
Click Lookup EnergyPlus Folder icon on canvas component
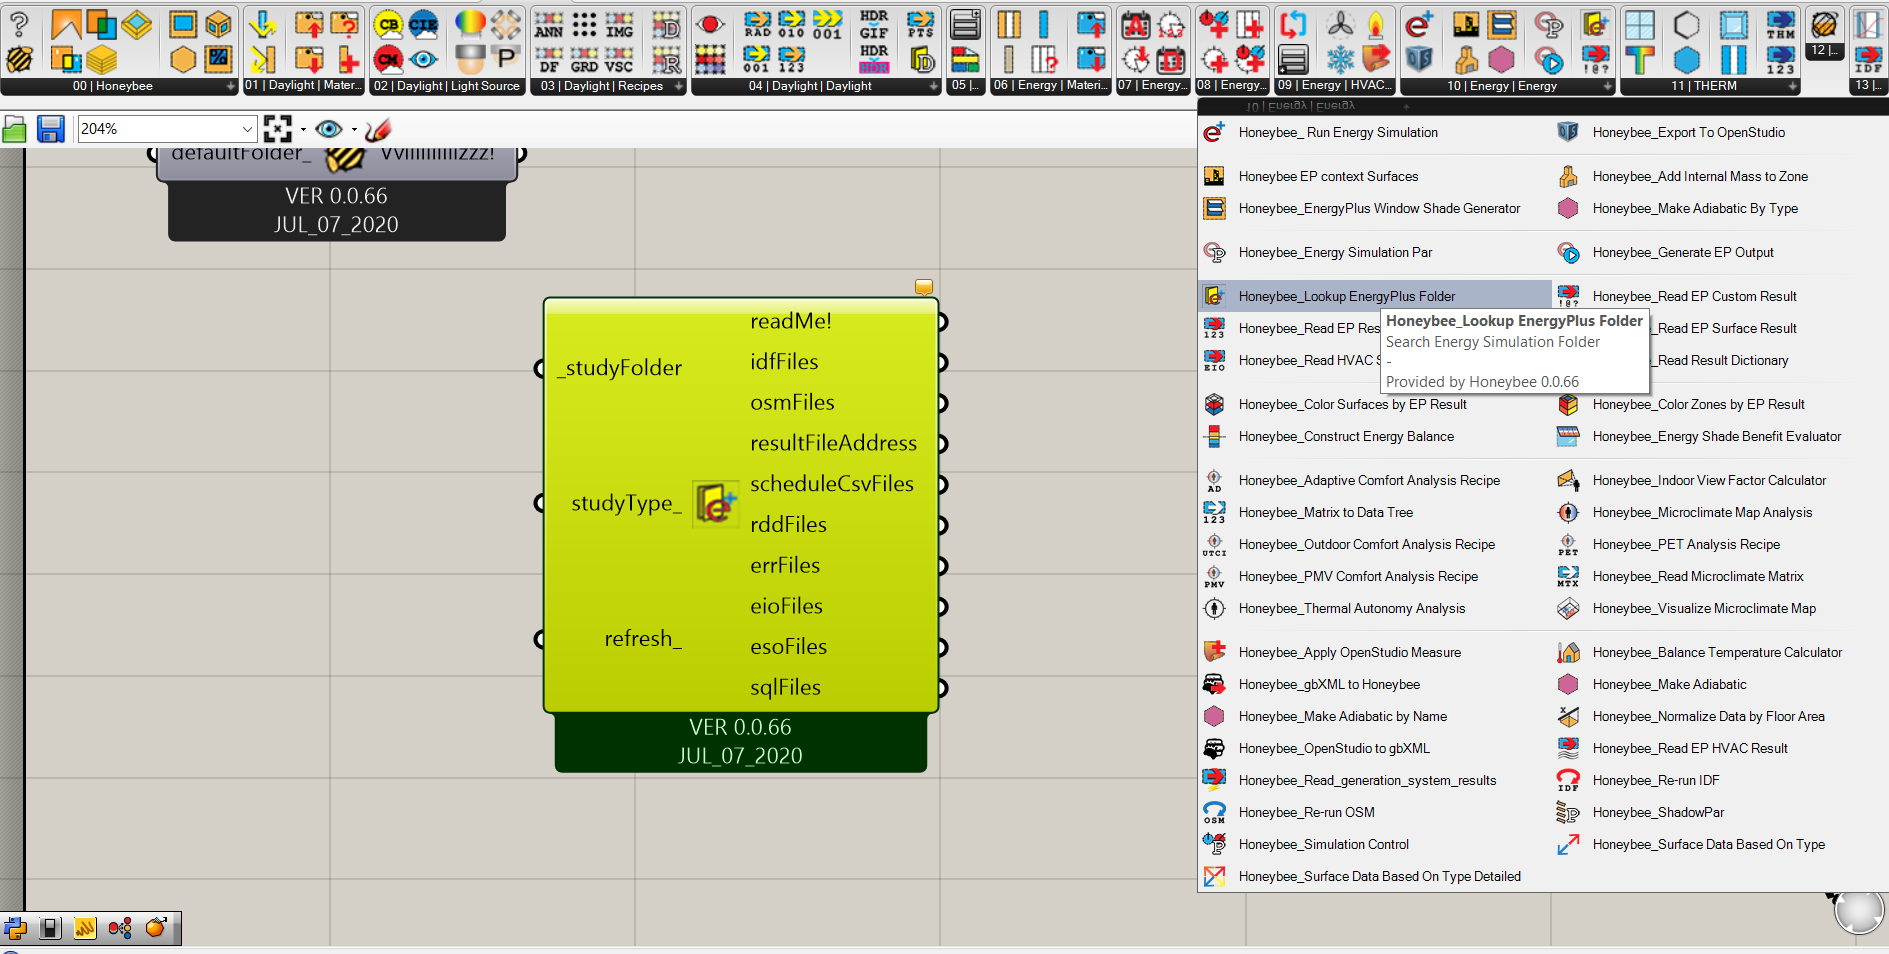click(x=716, y=503)
